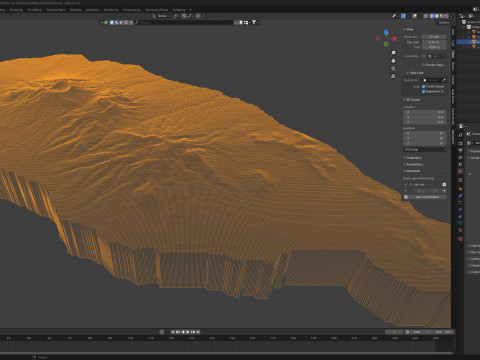
Task: Uncheck Camera to View lock
Action: click(424, 91)
